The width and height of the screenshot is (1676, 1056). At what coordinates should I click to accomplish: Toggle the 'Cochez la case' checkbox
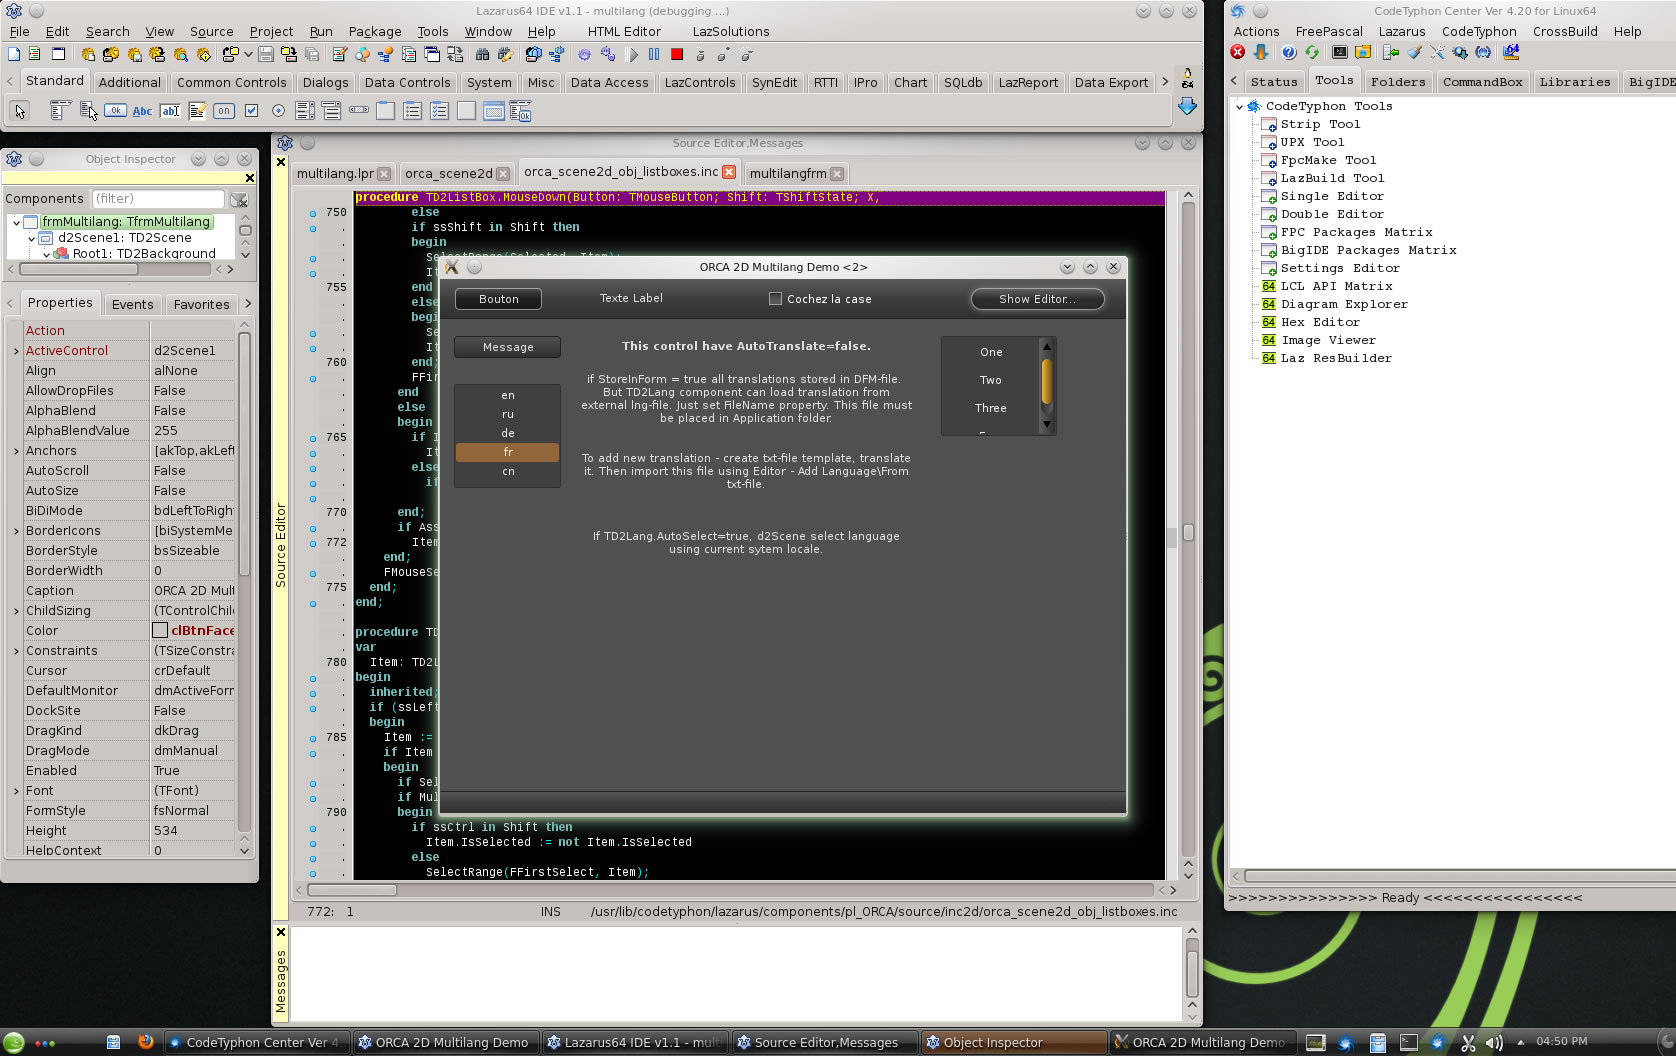coord(775,298)
